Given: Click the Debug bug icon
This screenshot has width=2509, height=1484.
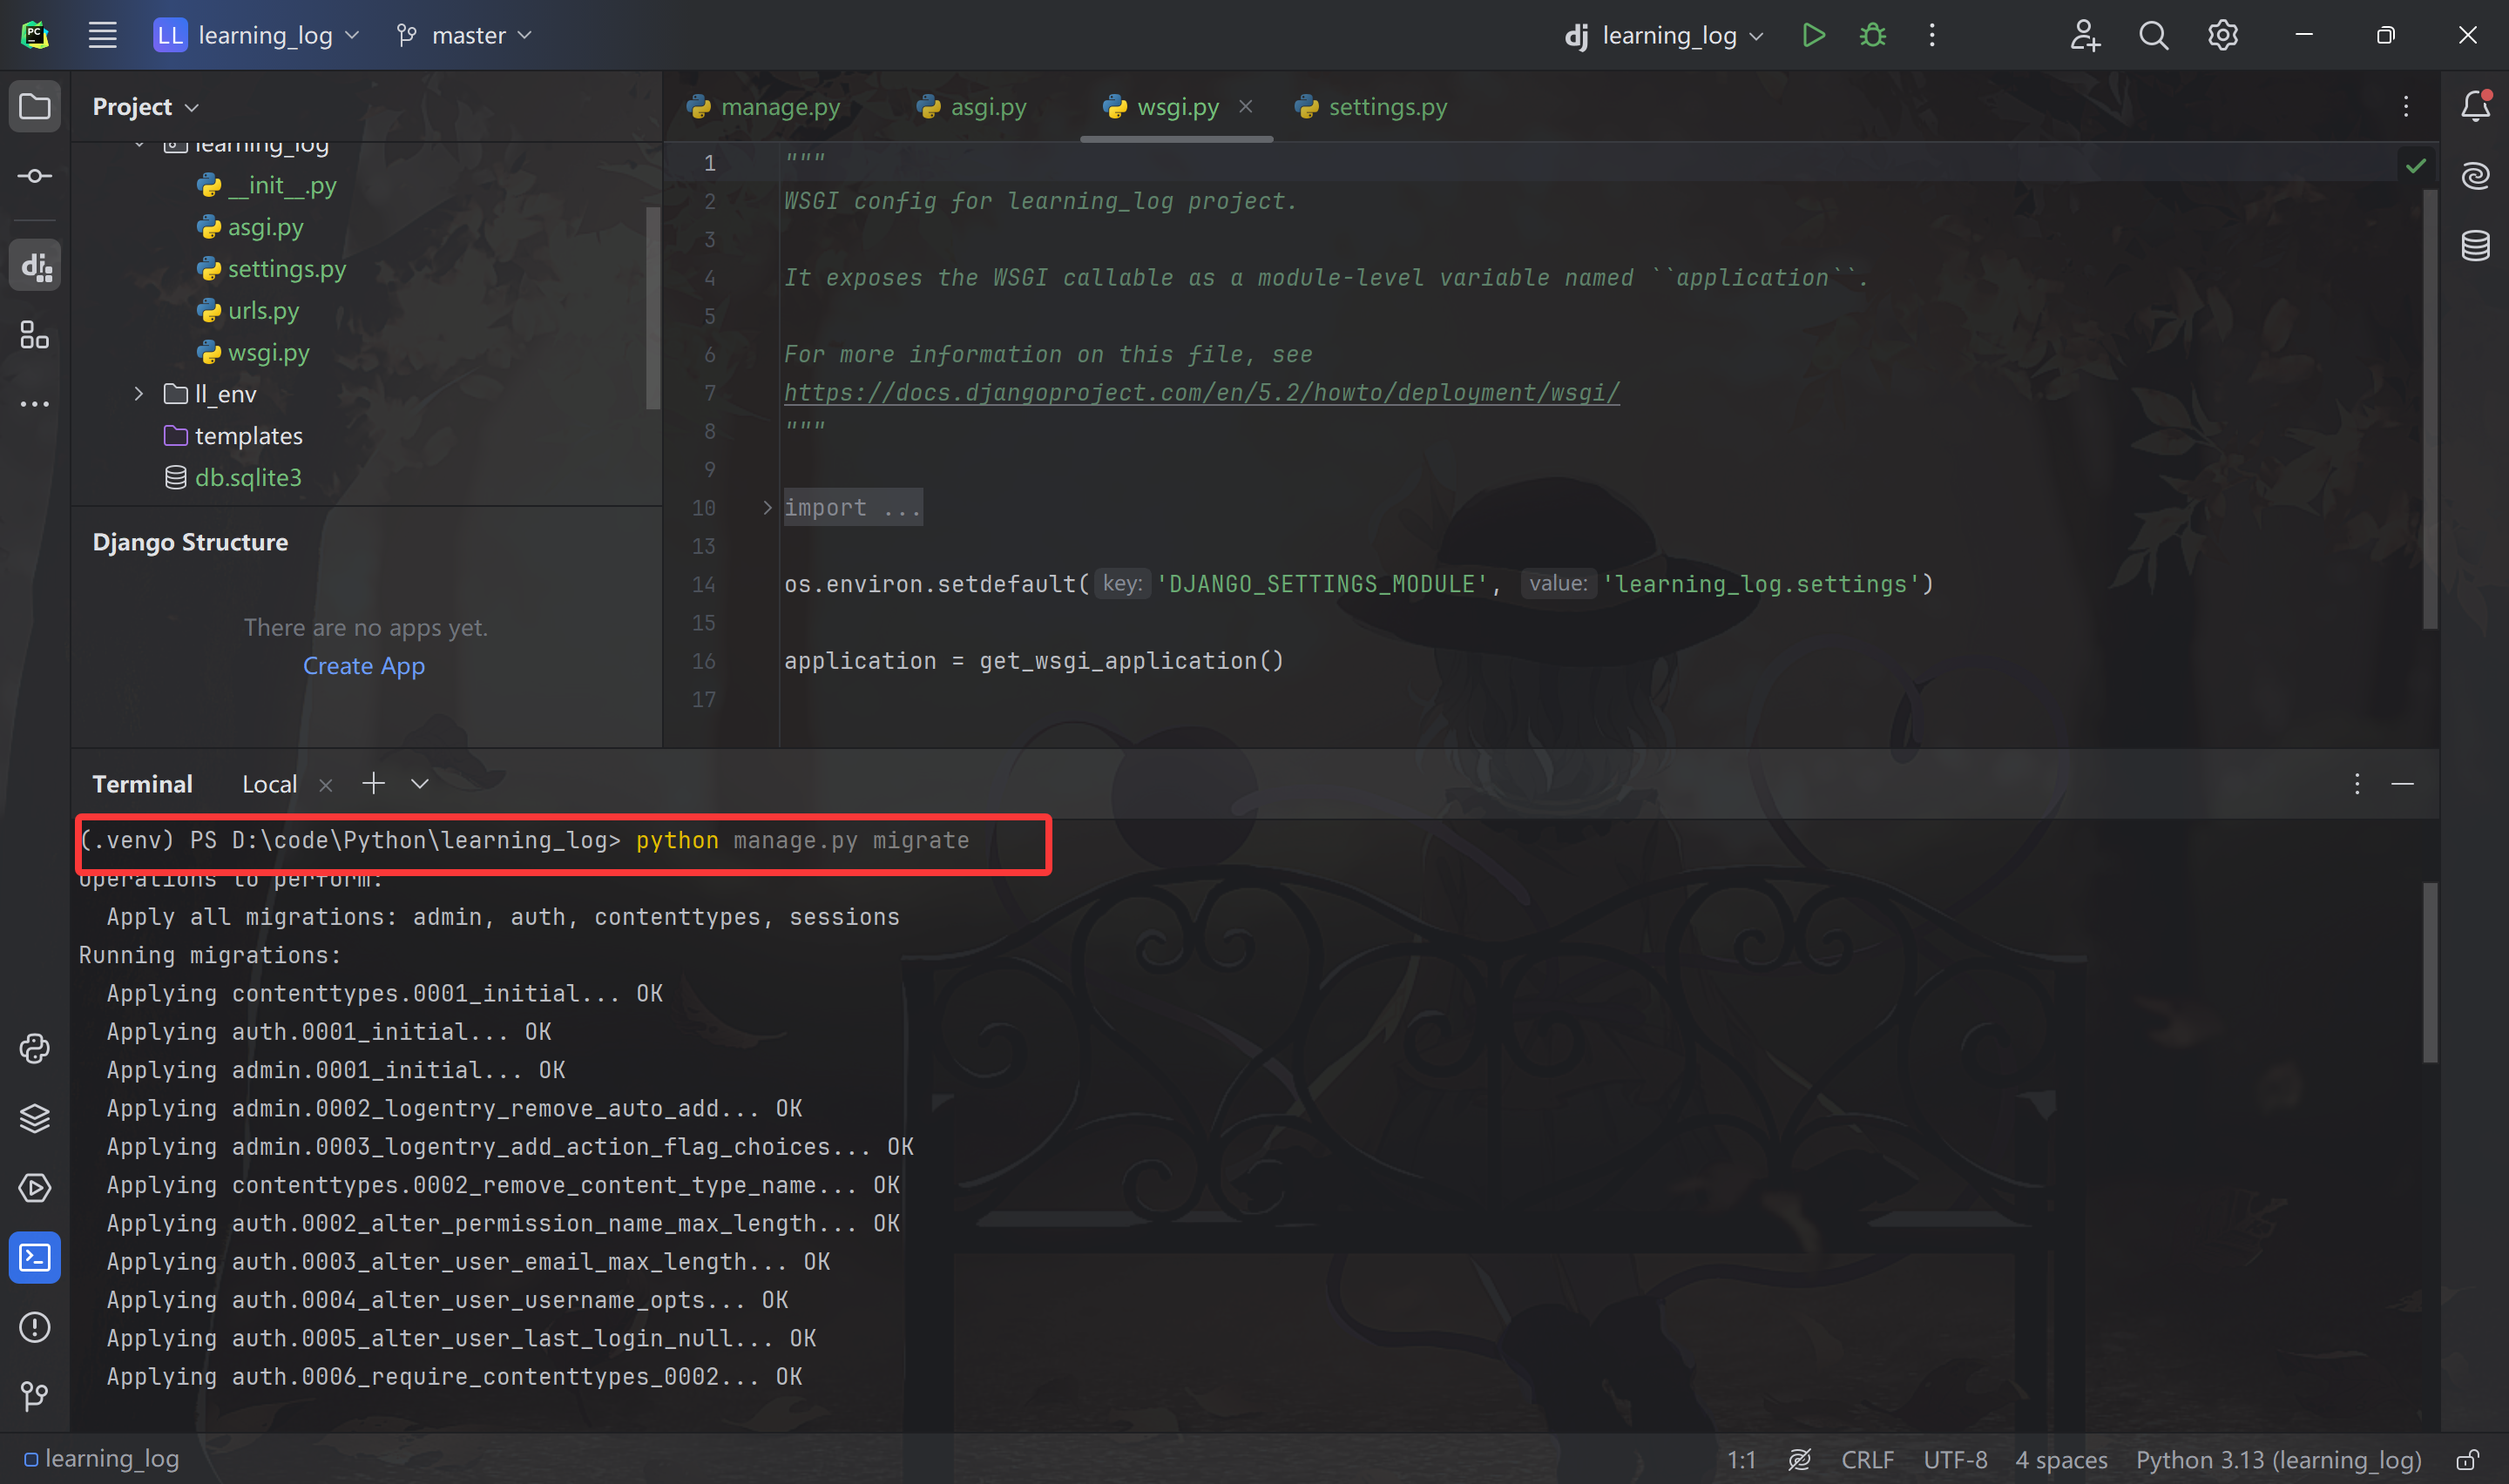Looking at the screenshot, I should [1872, 36].
